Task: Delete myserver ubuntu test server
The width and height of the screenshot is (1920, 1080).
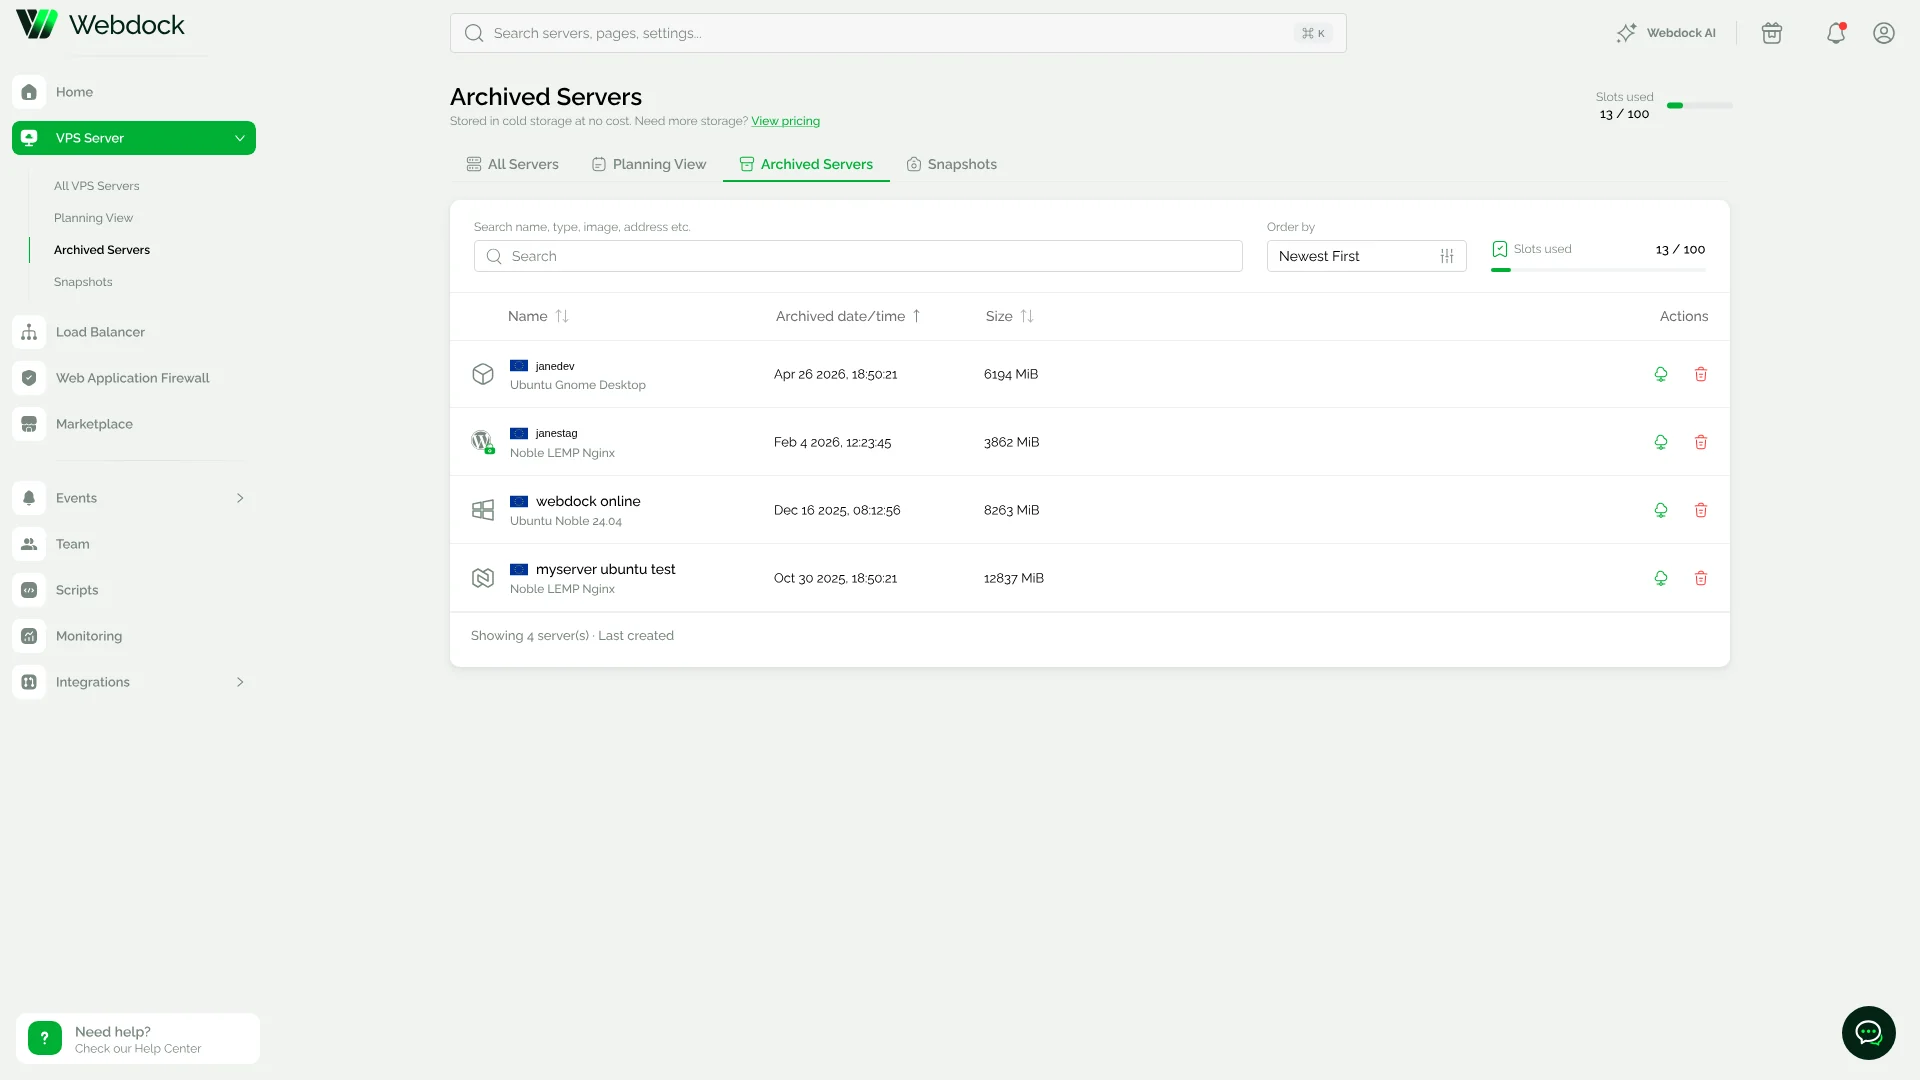Action: 1701,578
